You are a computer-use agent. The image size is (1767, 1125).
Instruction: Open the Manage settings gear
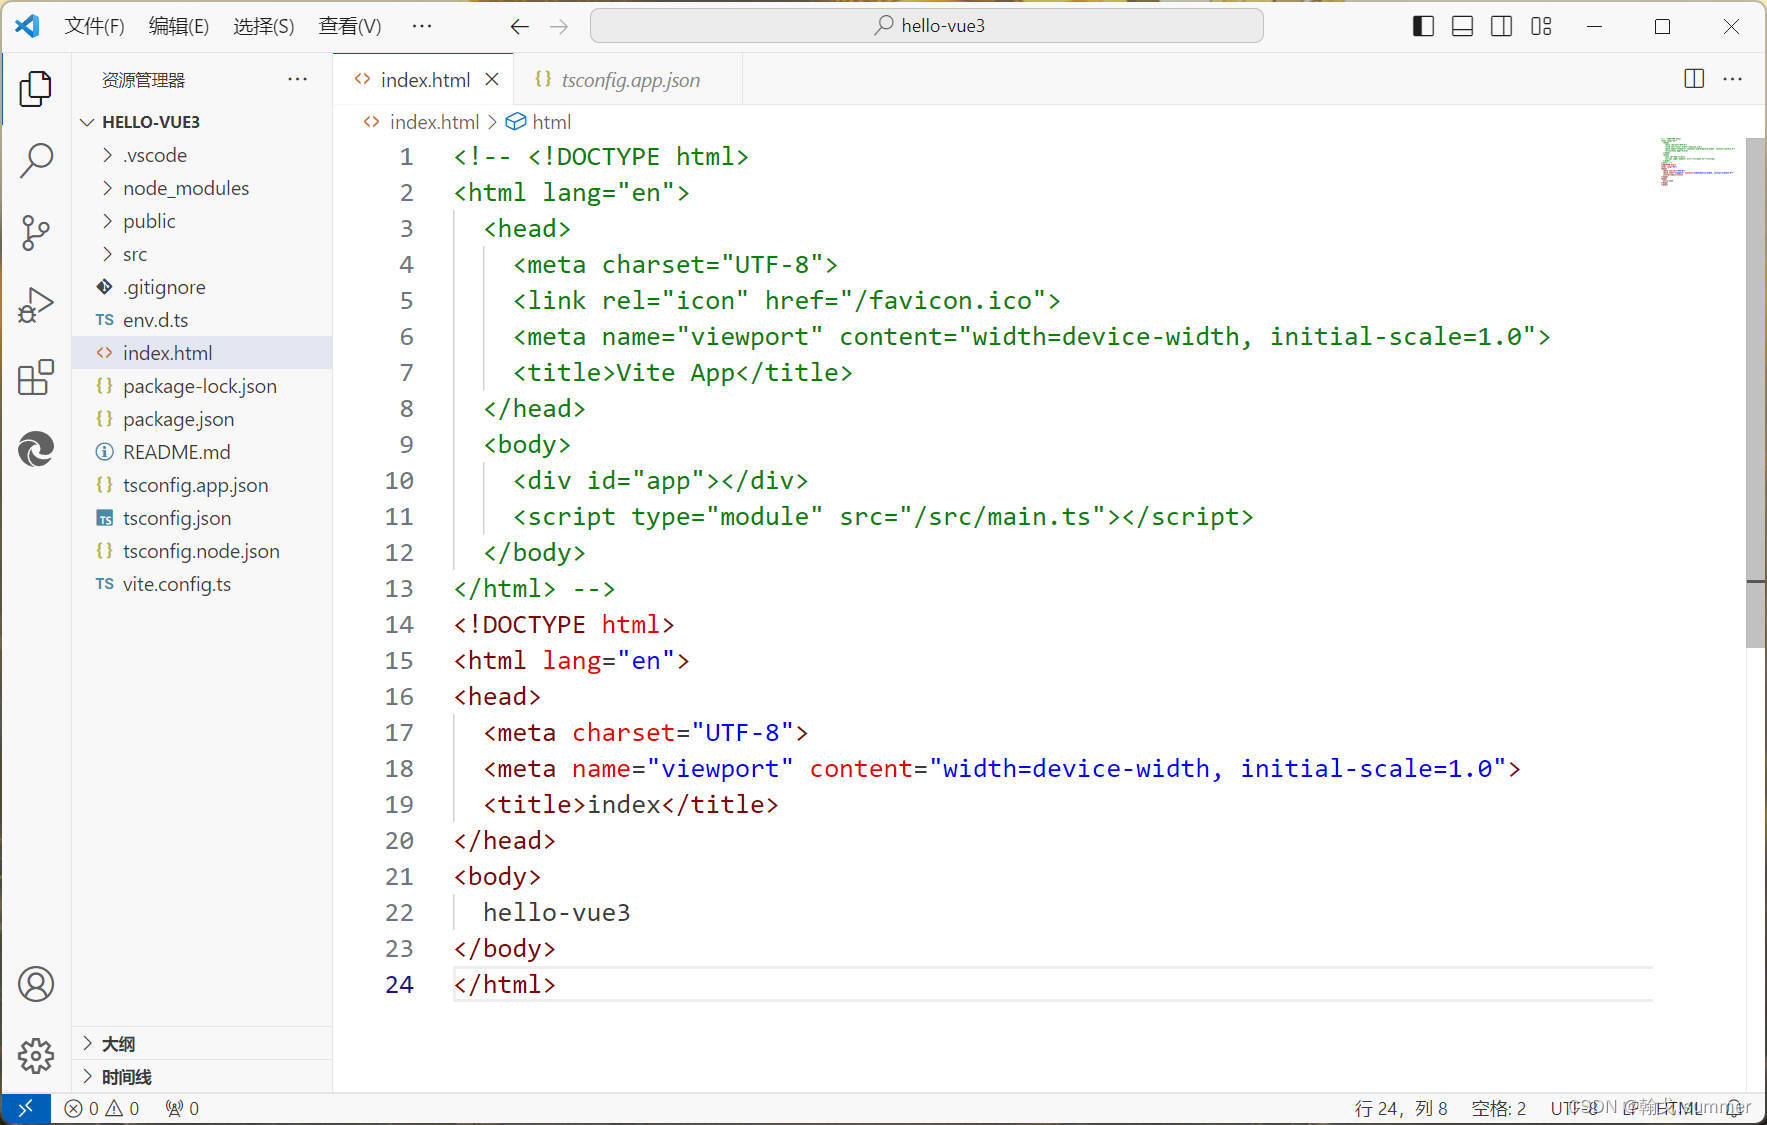click(x=36, y=1055)
